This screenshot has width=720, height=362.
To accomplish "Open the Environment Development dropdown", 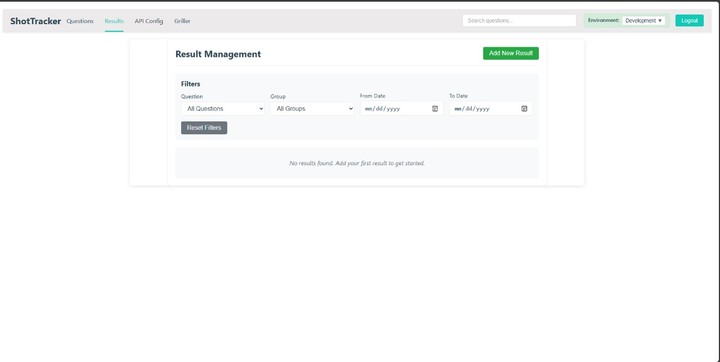I will coord(644,21).
